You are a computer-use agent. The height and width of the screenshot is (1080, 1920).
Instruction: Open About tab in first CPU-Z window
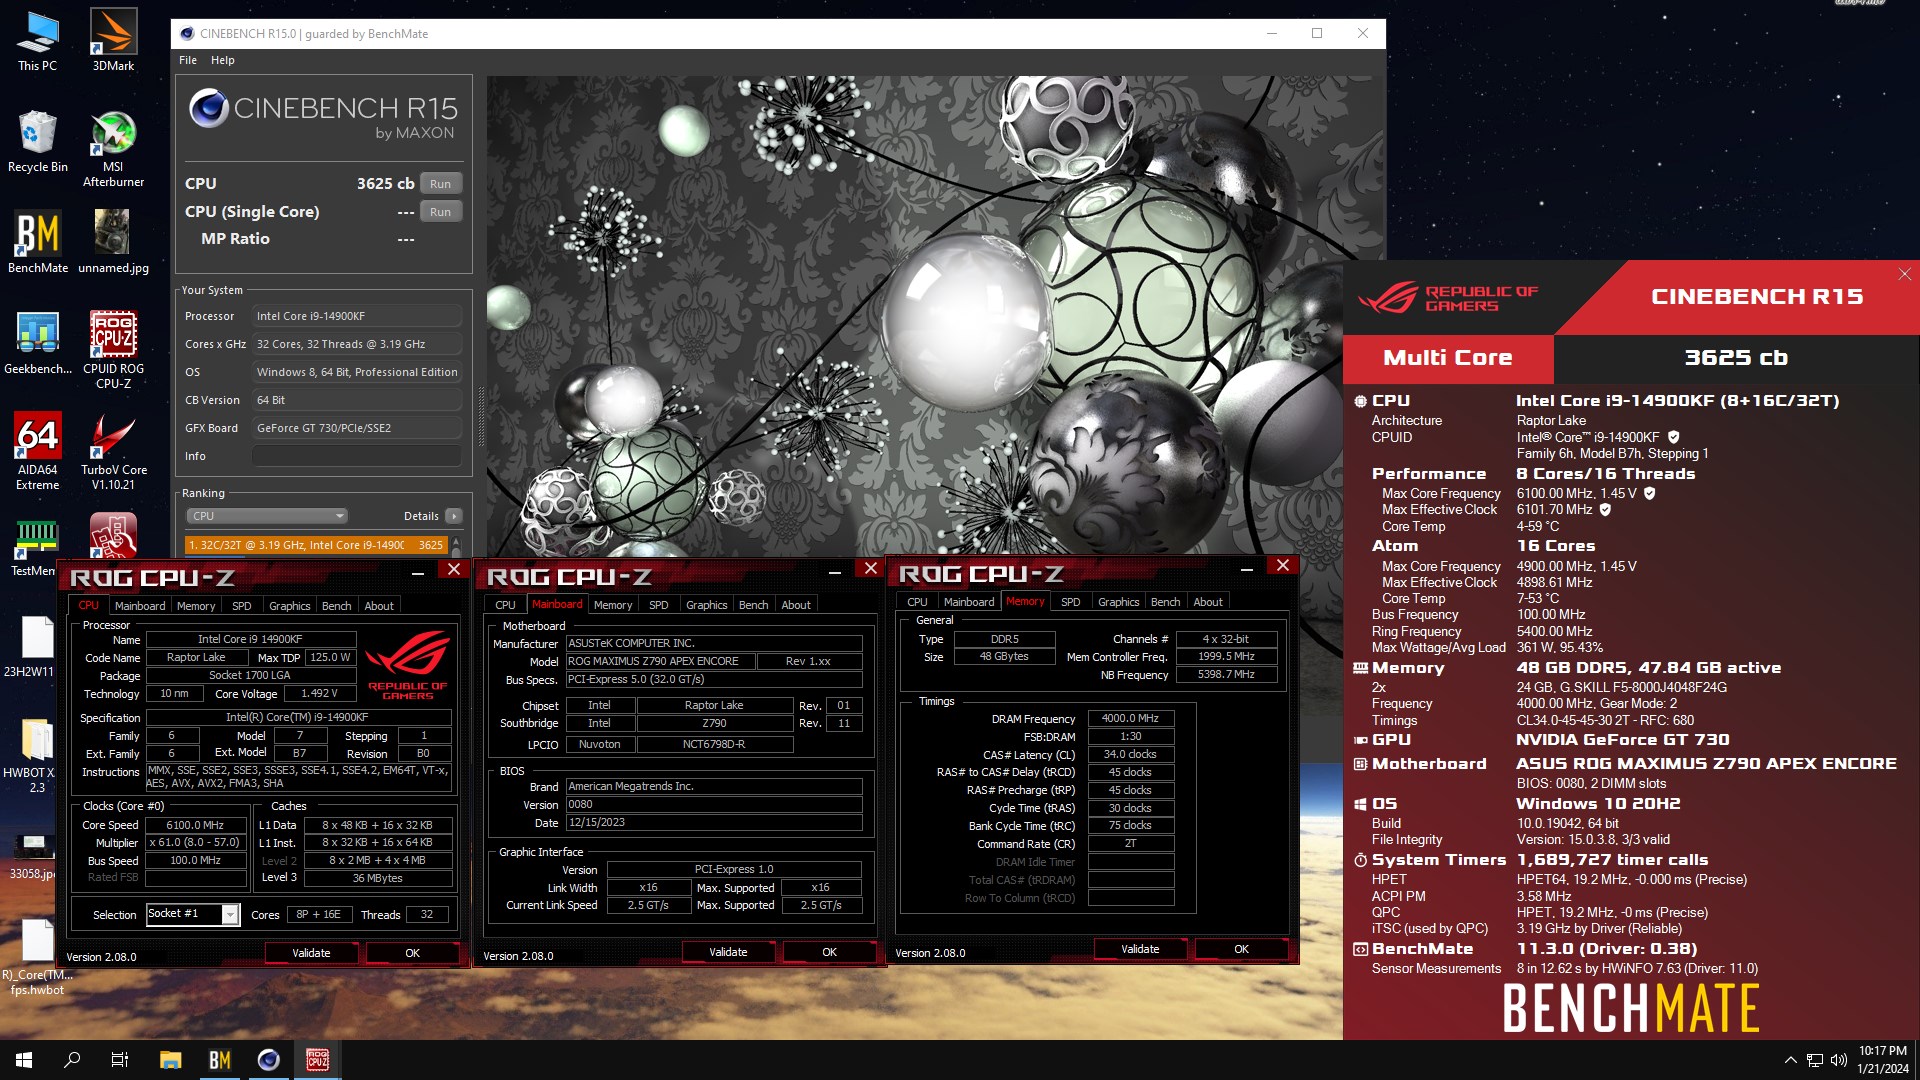coord(379,606)
